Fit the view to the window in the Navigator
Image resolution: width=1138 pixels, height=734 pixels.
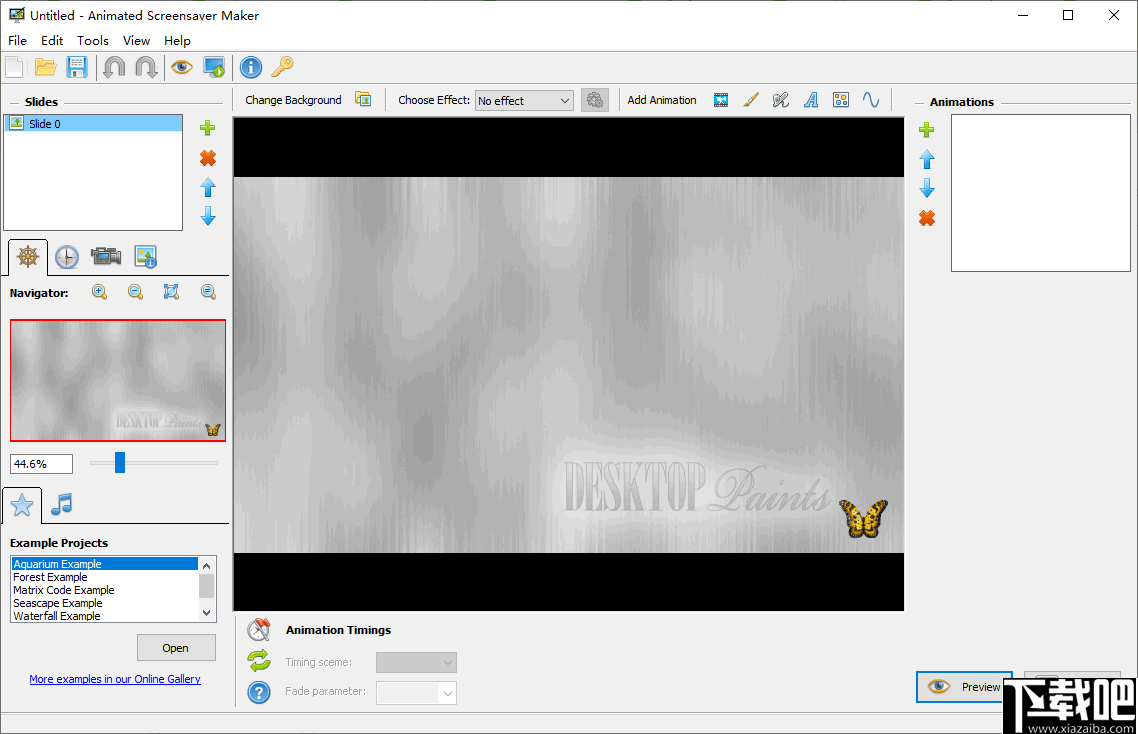[x=171, y=292]
